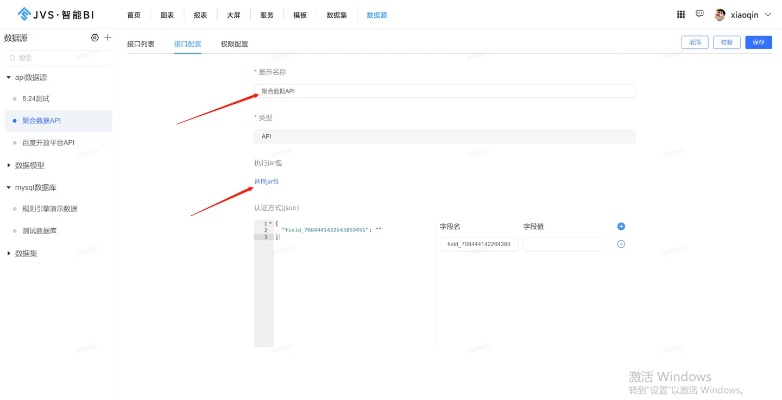Open the app grid icon in header
The width and height of the screenshot is (782, 400).
(x=681, y=15)
